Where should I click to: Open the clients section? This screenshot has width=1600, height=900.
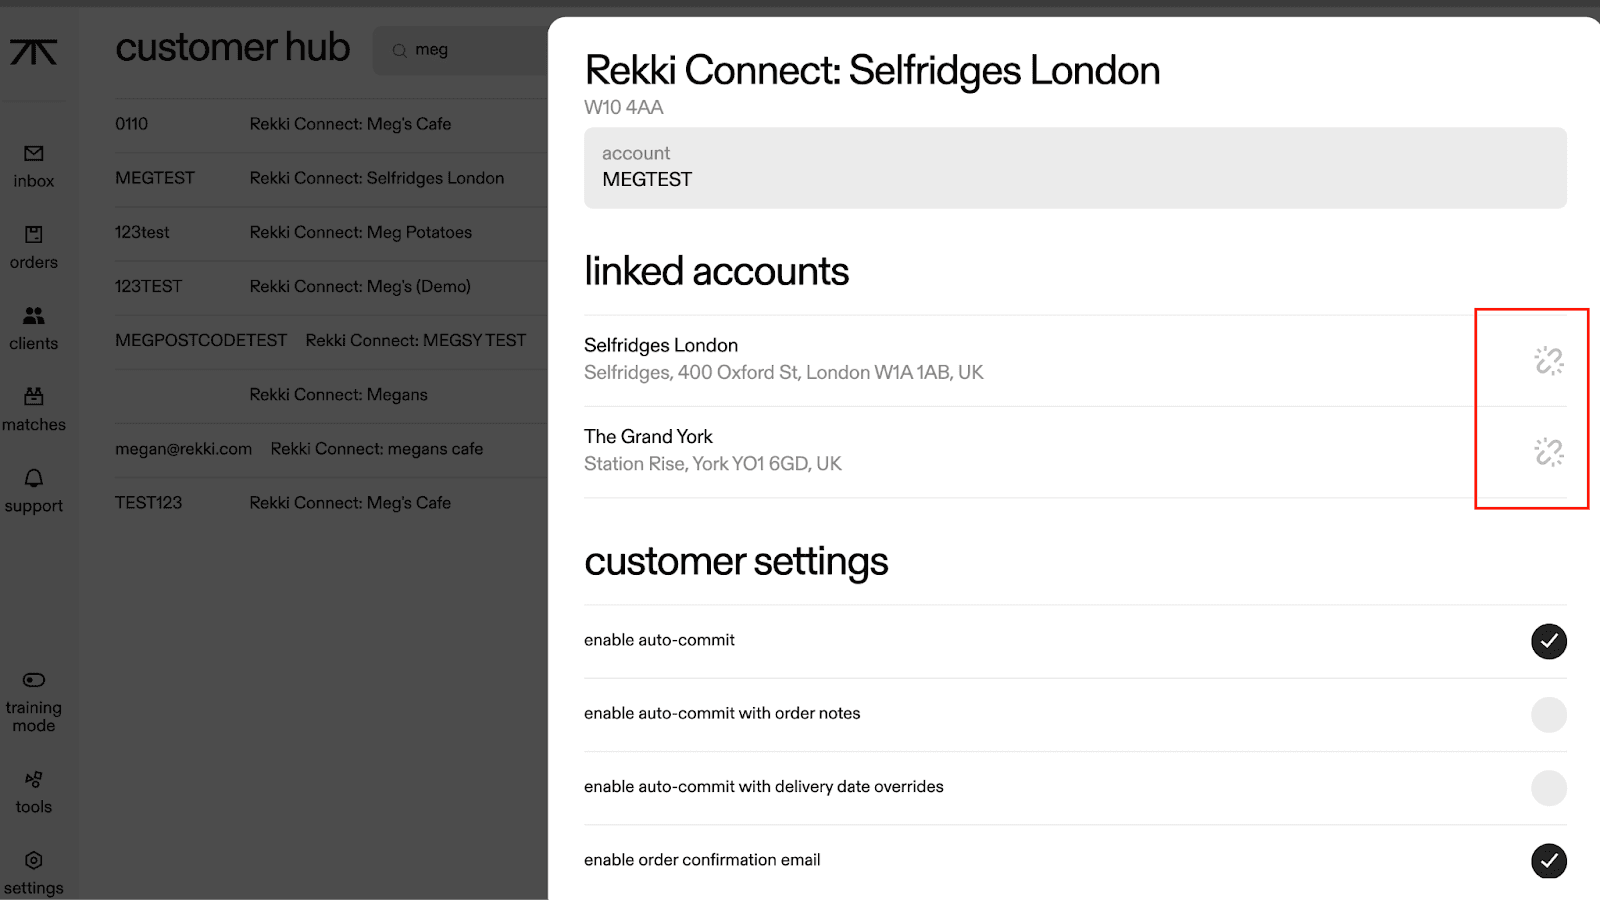(34, 328)
